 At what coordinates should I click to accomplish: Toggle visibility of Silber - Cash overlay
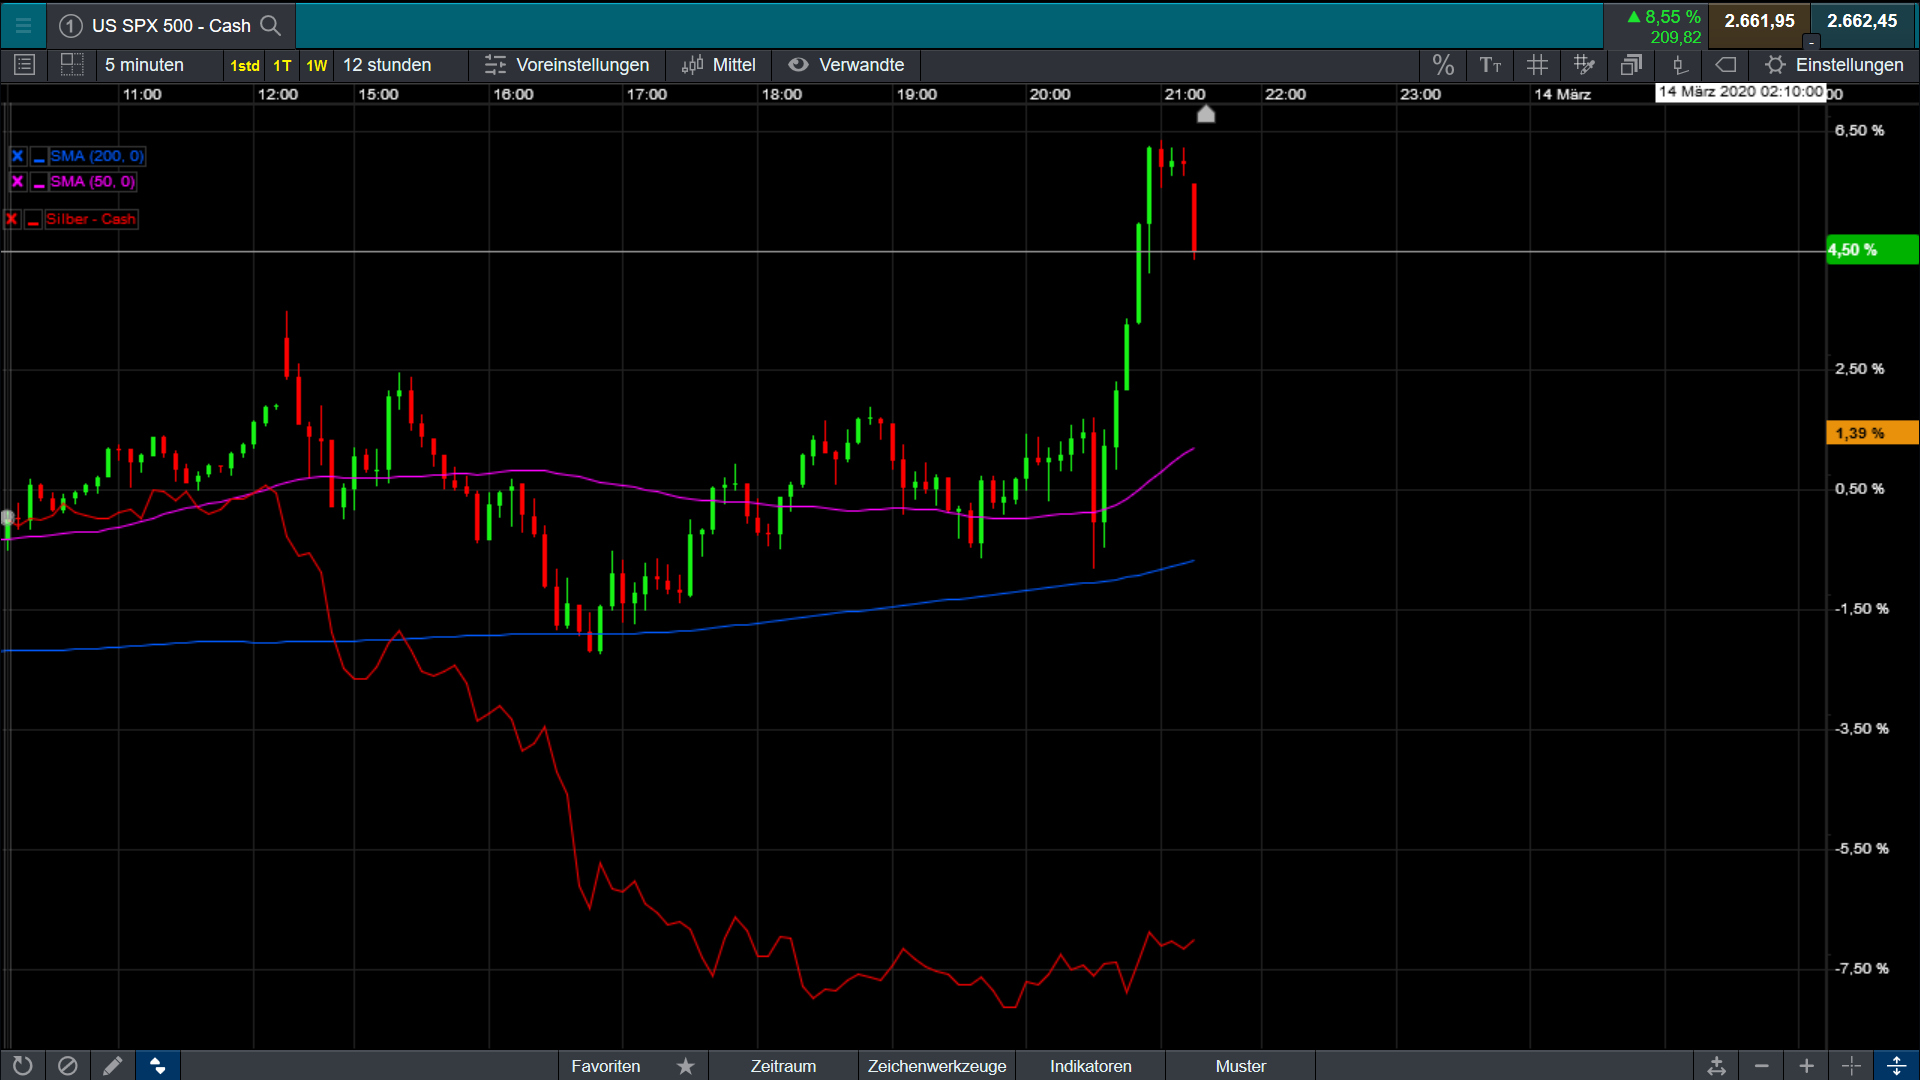[33, 219]
